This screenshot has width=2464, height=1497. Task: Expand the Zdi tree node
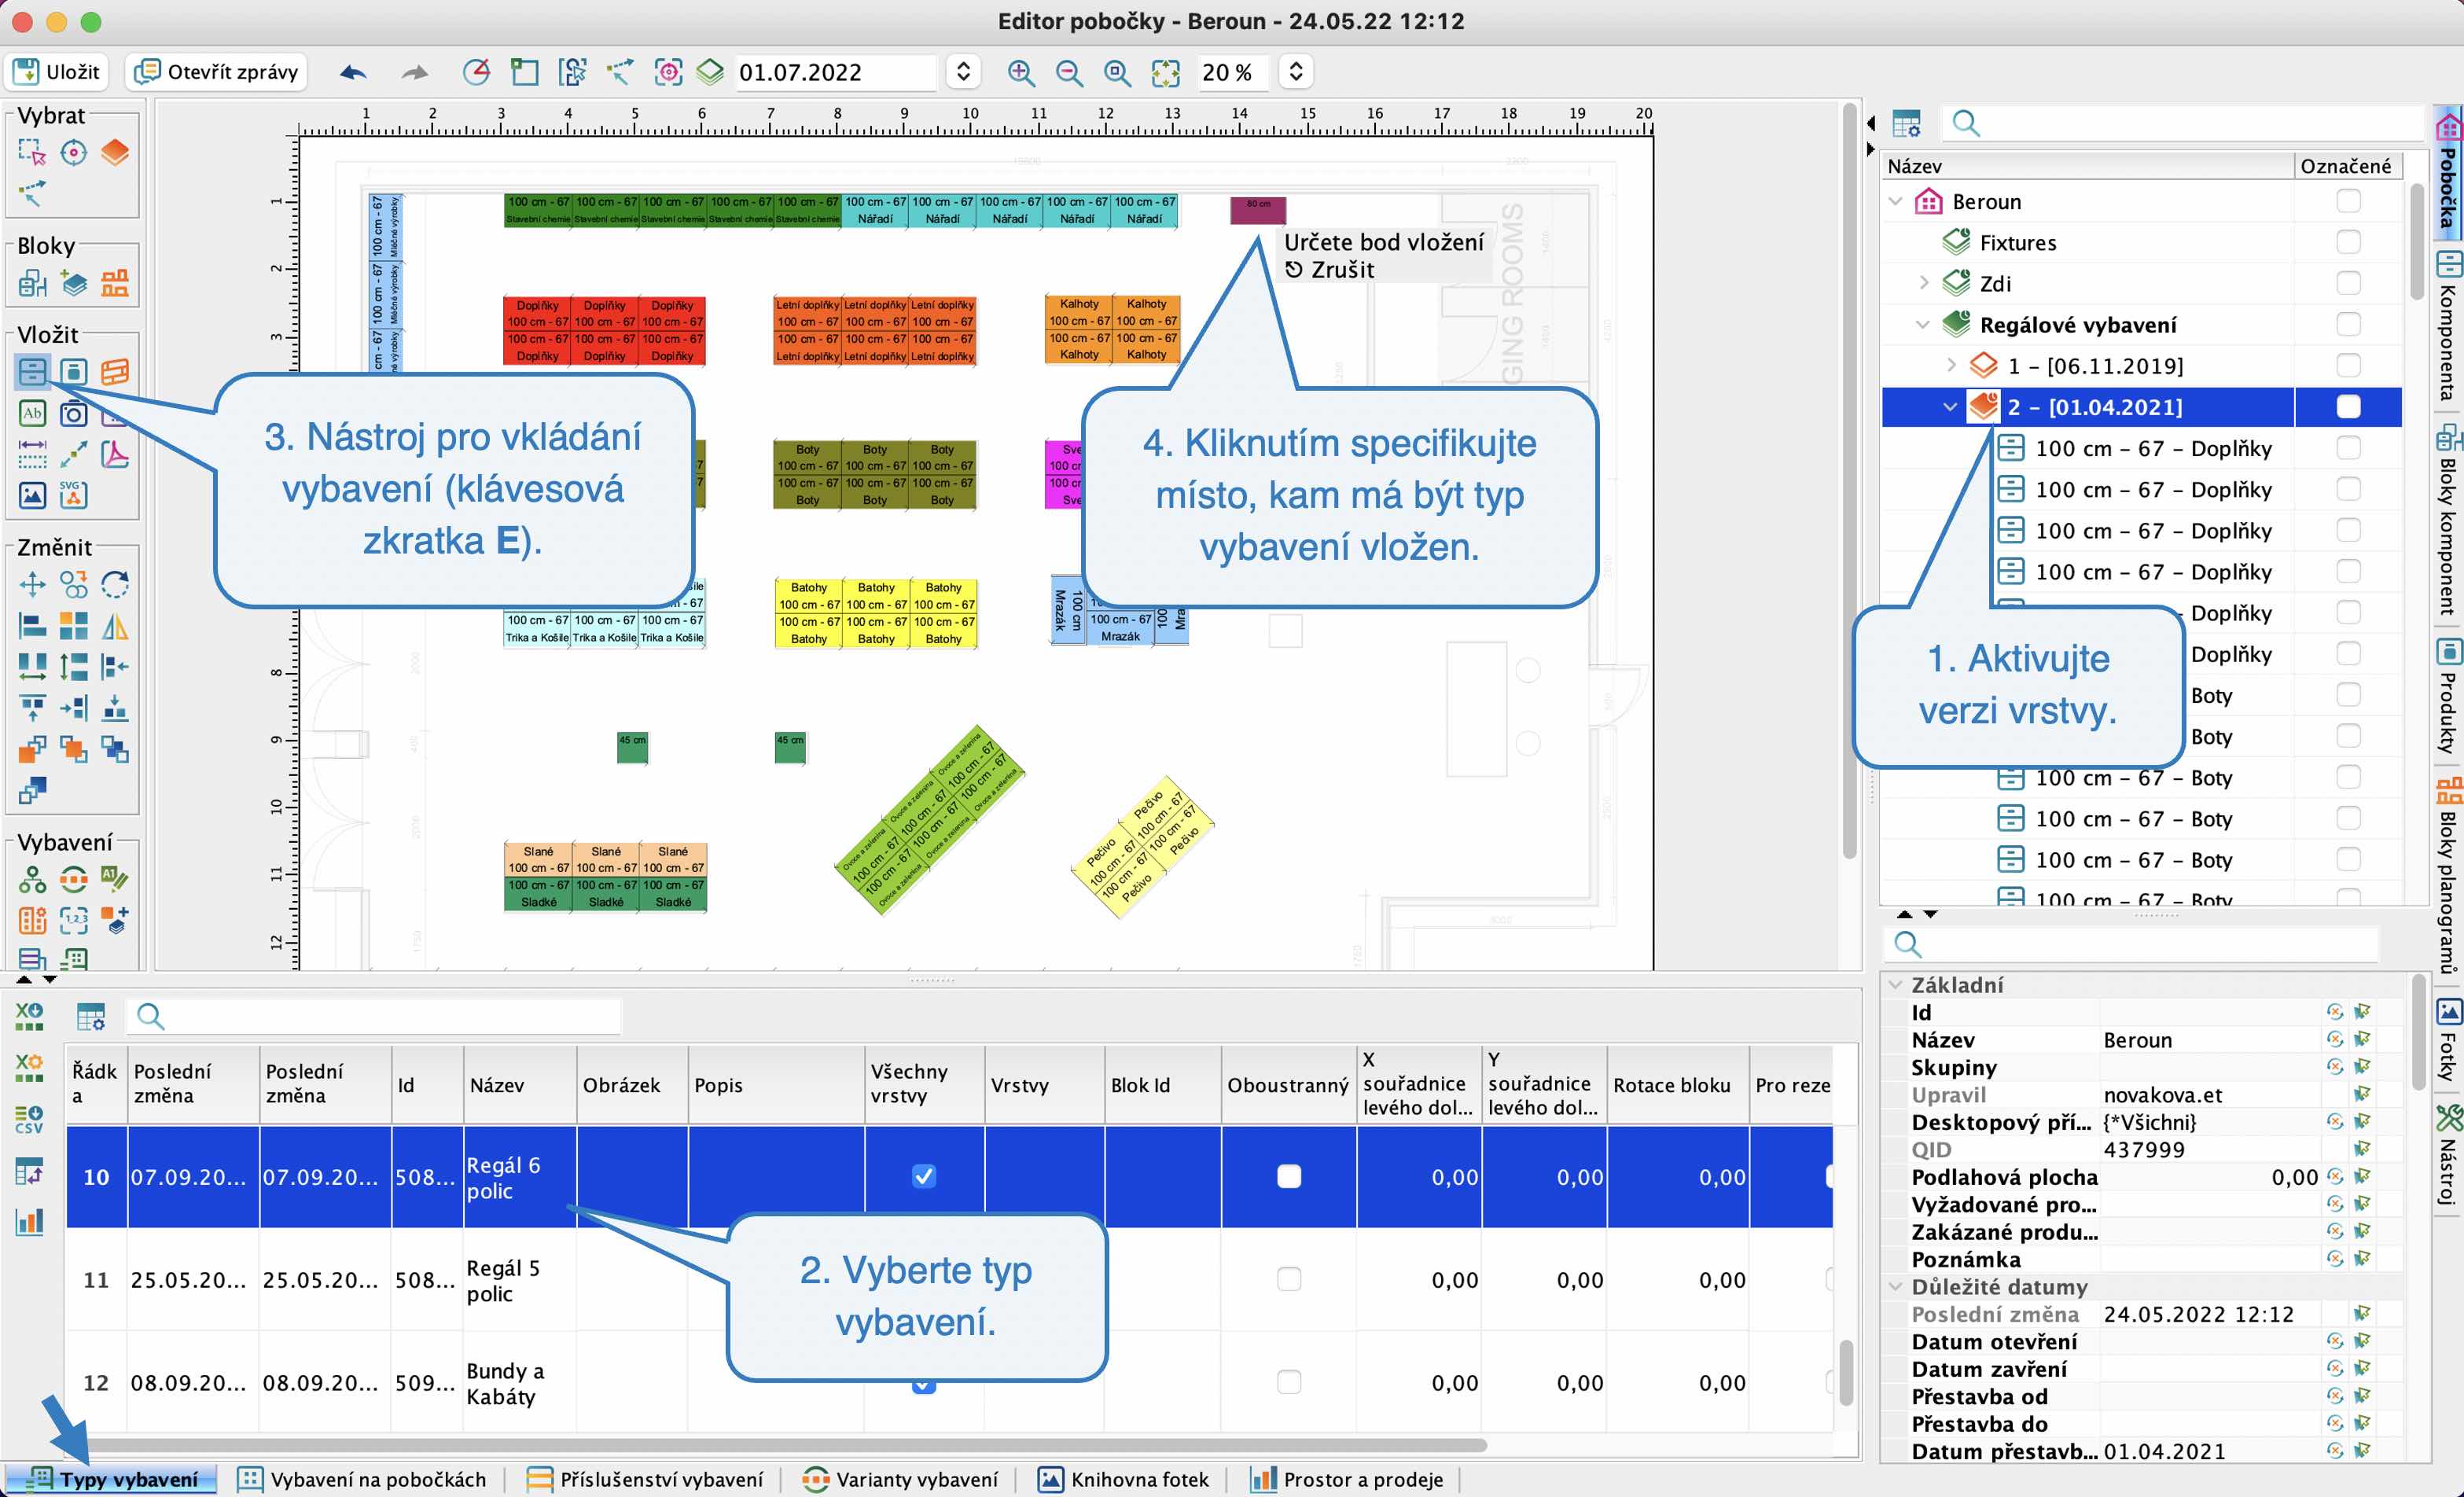pos(1923,284)
